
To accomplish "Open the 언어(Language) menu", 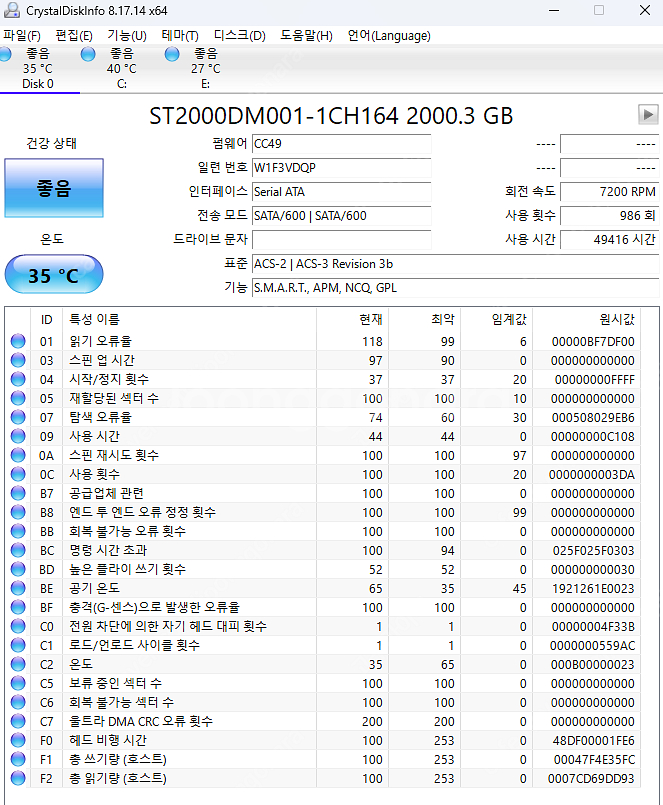I will coord(389,36).
